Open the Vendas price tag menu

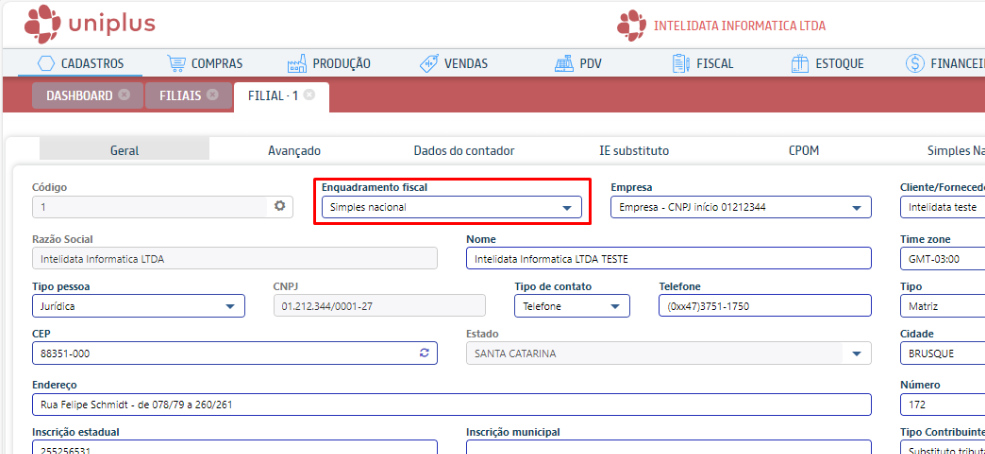[454, 63]
